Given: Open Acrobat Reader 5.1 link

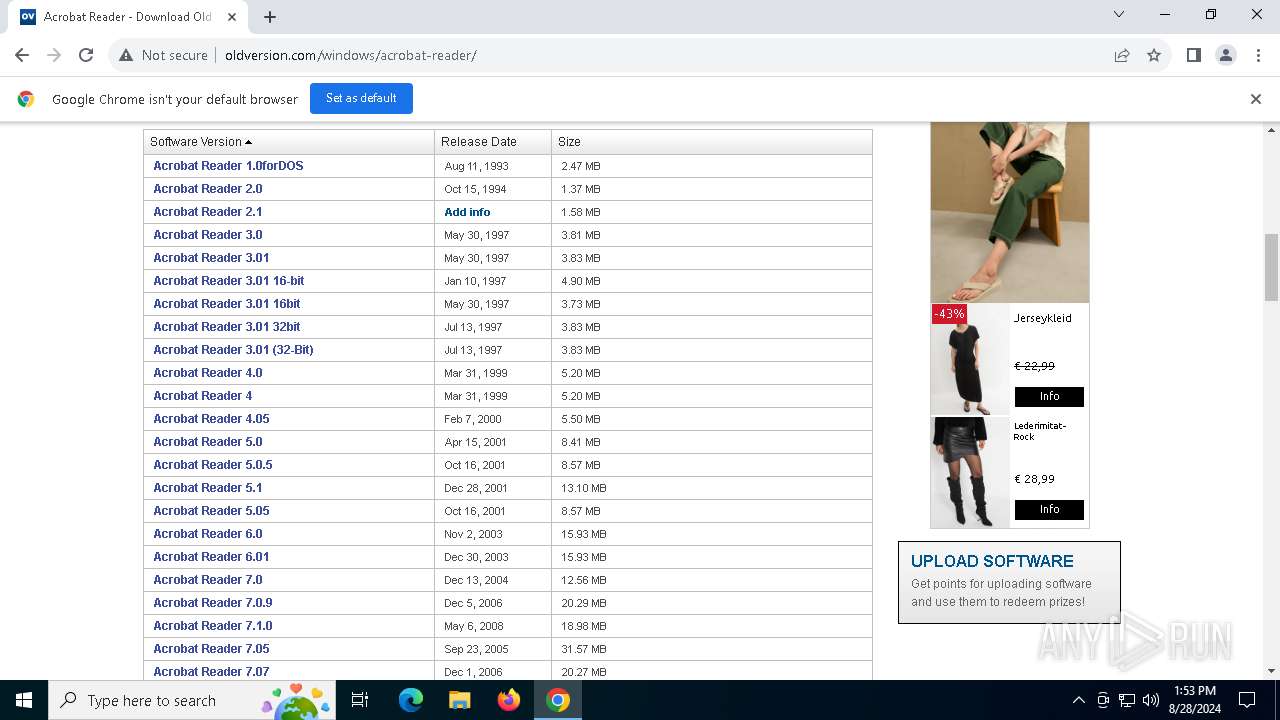Looking at the screenshot, I should click(x=208, y=488).
